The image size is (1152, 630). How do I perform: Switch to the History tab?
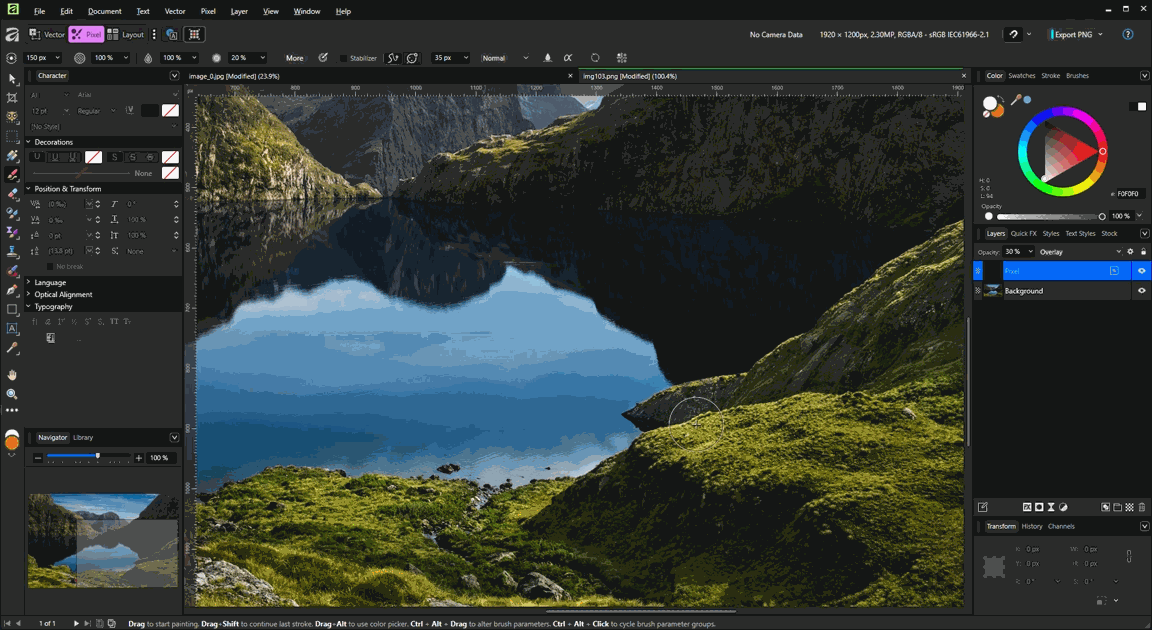click(x=1032, y=526)
